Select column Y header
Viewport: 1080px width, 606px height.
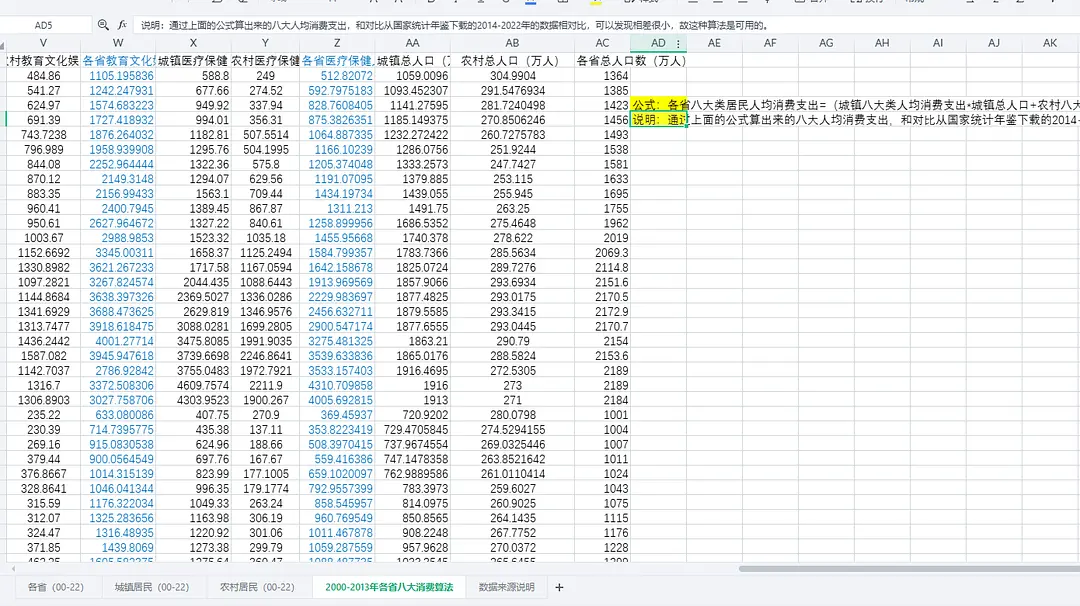tap(265, 43)
